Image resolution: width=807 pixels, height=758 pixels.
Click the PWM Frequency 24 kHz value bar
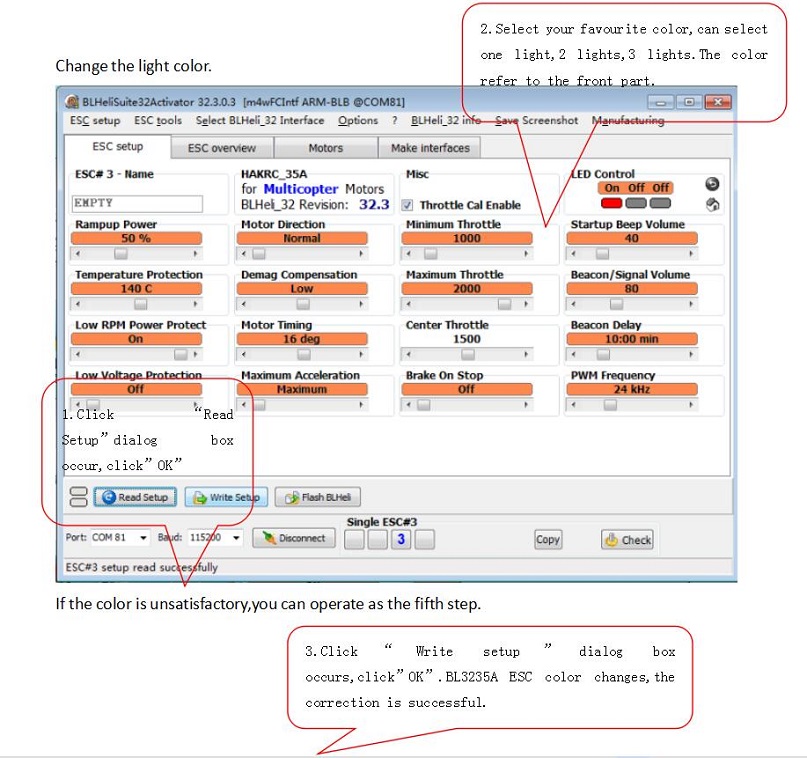[632, 390]
